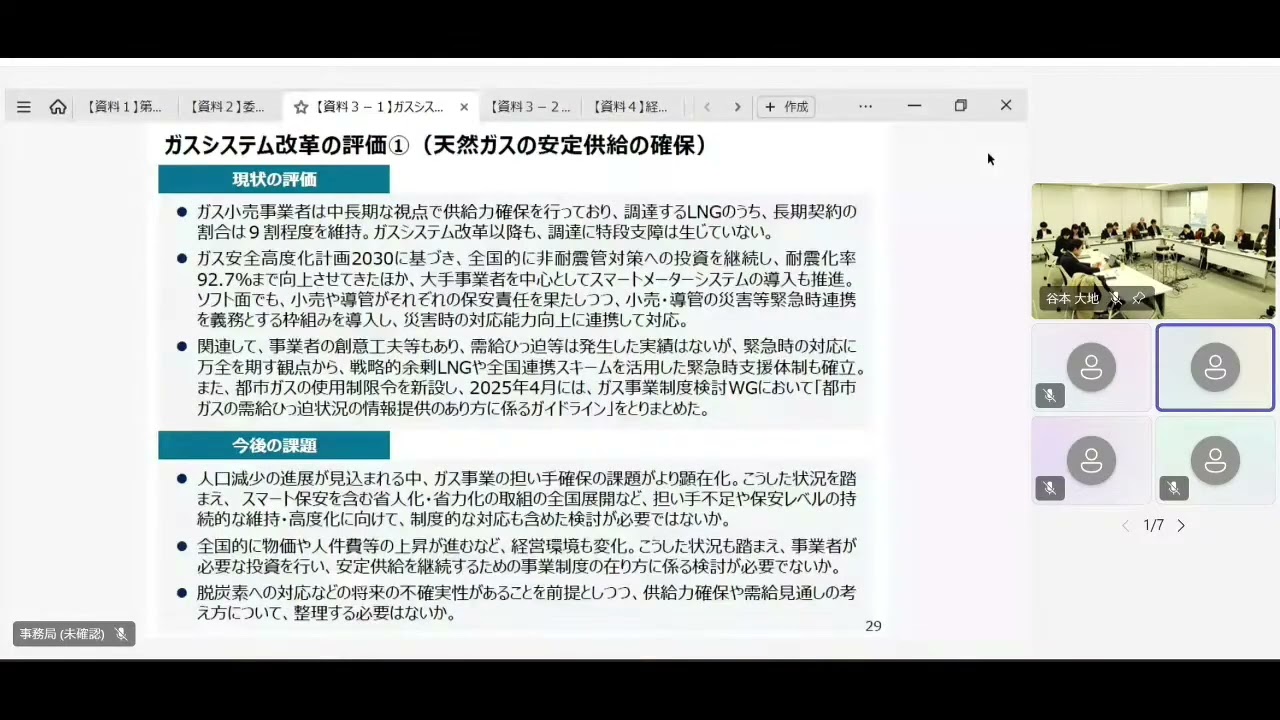Go to previous participant page
This screenshot has height=720, width=1280.
(x=1126, y=526)
